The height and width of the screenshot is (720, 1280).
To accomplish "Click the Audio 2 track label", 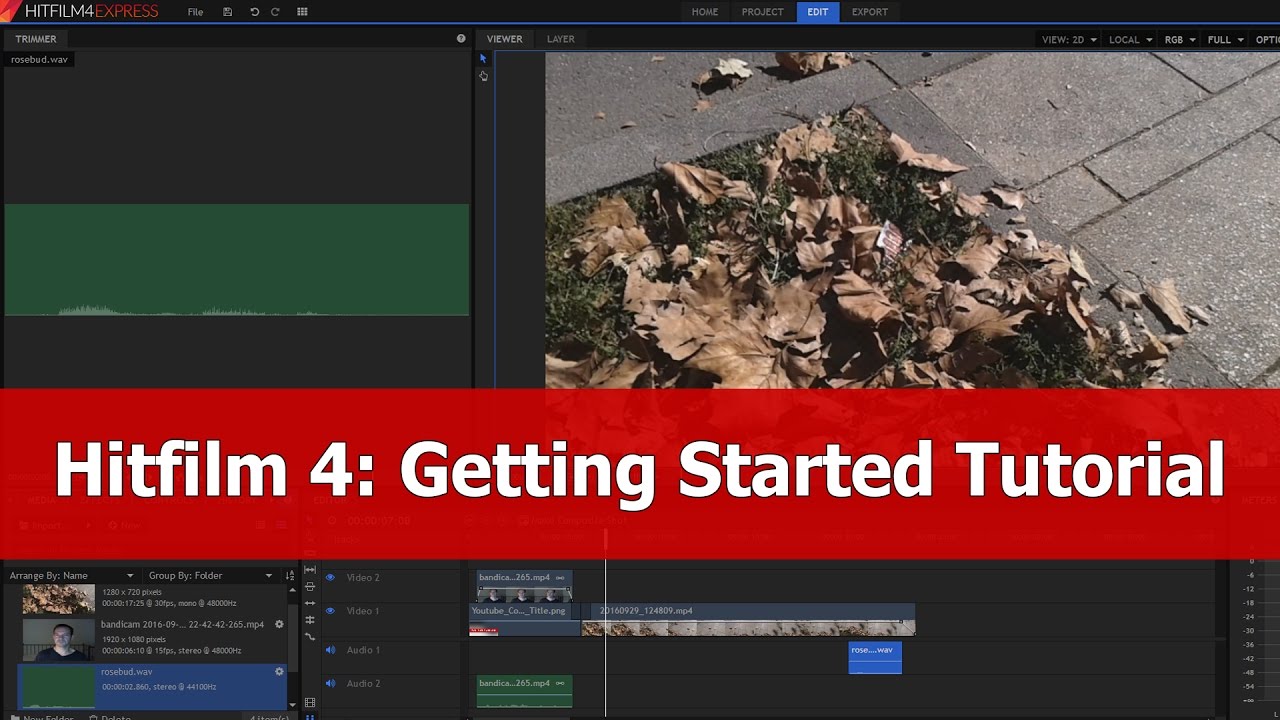I will [363, 684].
